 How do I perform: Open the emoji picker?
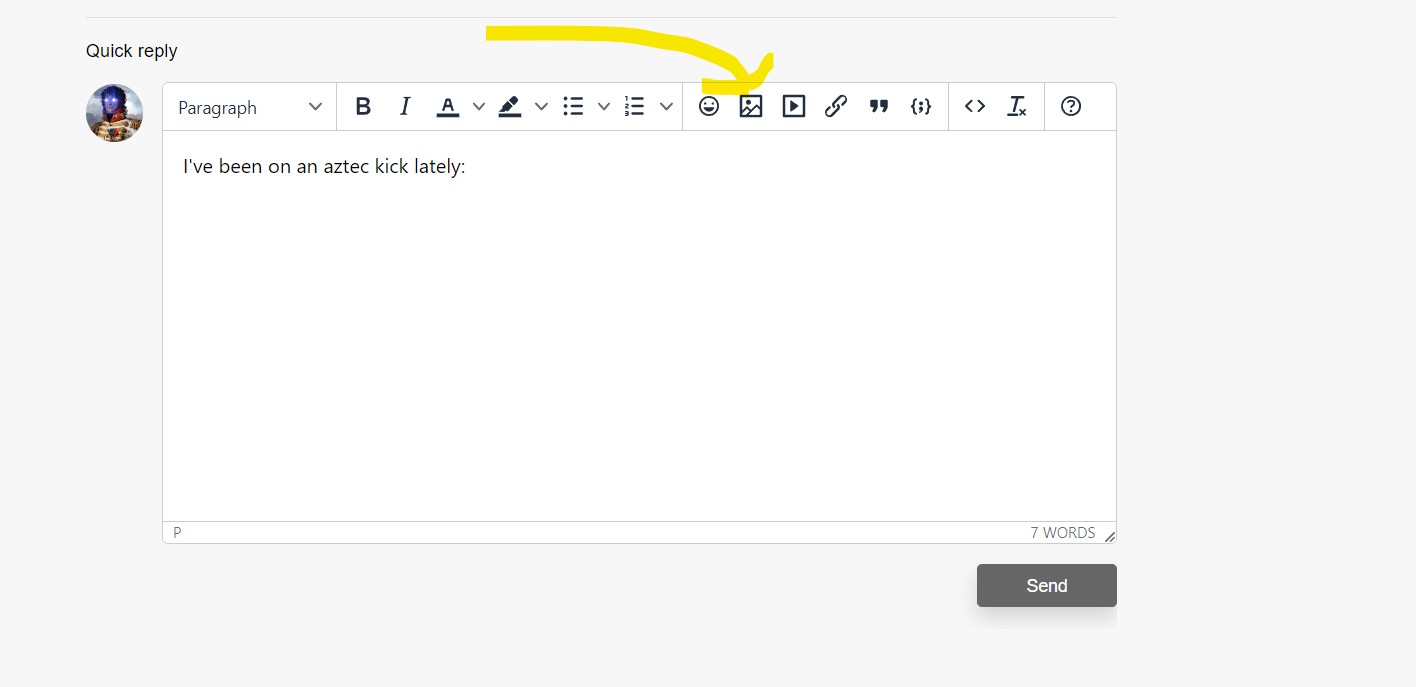coord(709,106)
